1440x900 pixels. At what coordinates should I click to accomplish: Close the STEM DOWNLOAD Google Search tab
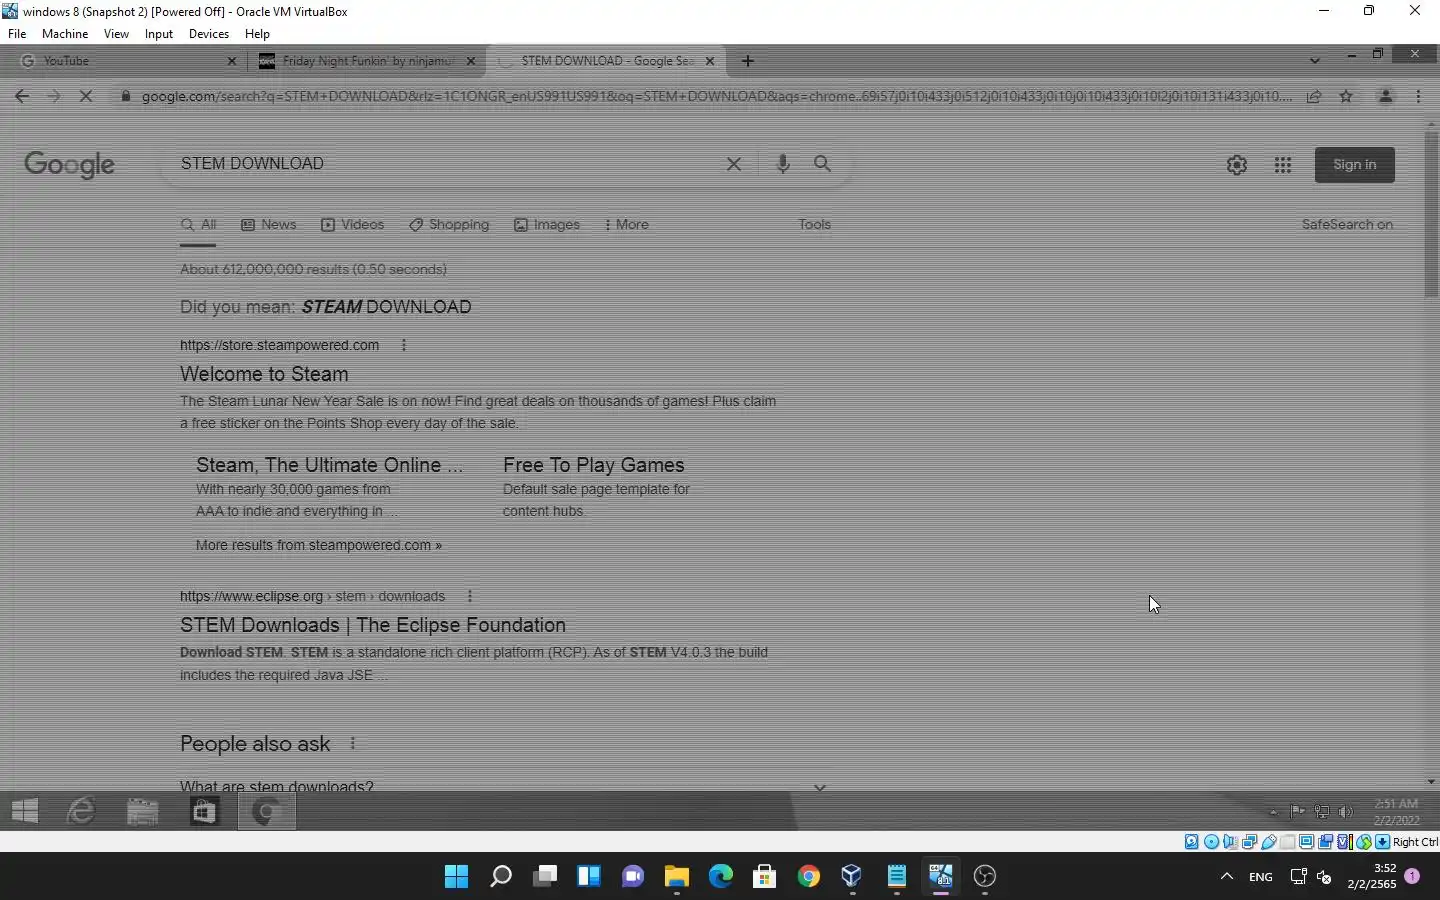pyautogui.click(x=710, y=61)
